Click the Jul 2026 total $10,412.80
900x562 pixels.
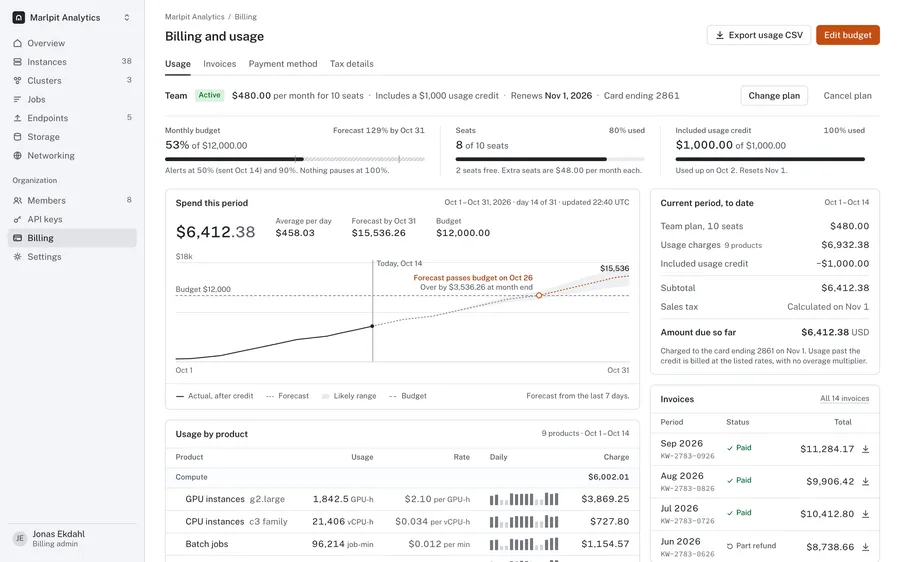point(827,514)
